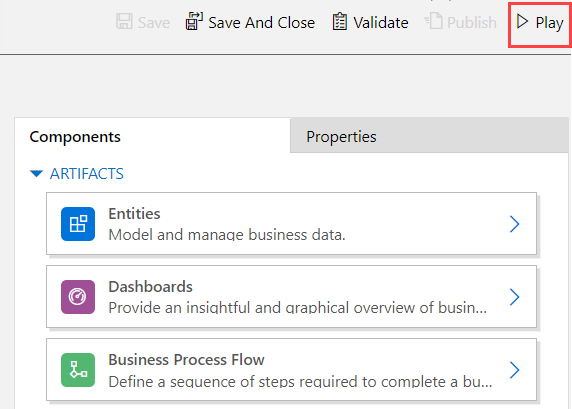Viewport: 572px width, 409px height.
Task: Collapse the ARTIFACTS section triangle
Action: (x=36, y=173)
